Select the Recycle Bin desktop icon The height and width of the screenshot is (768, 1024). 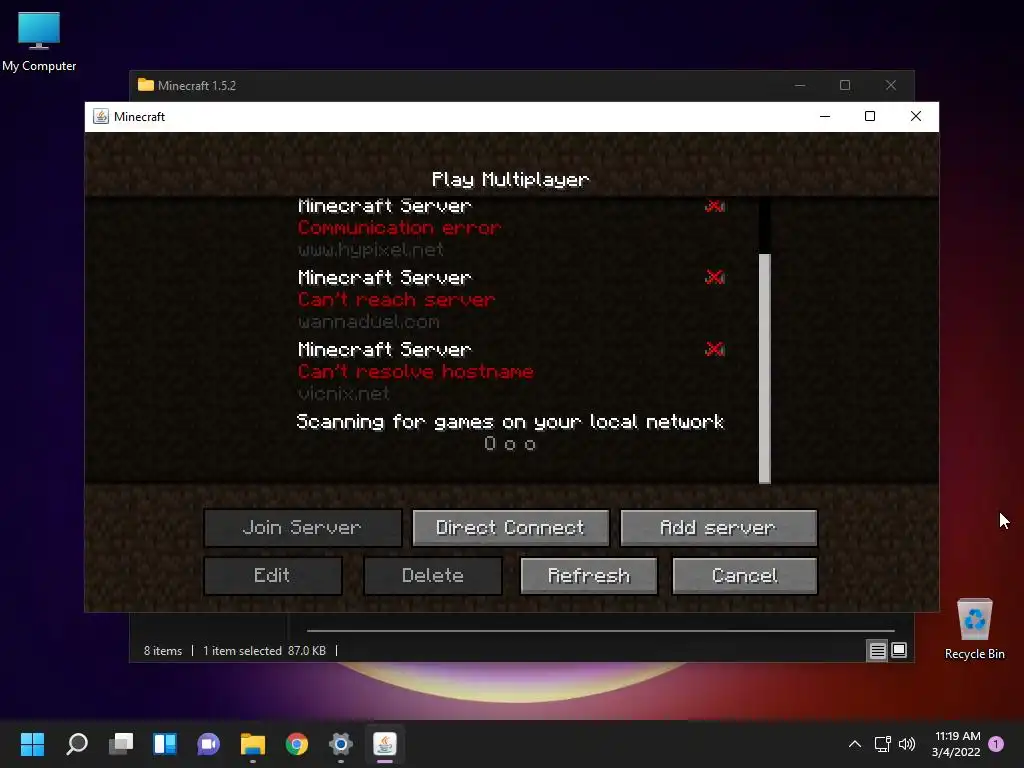[974, 629]
